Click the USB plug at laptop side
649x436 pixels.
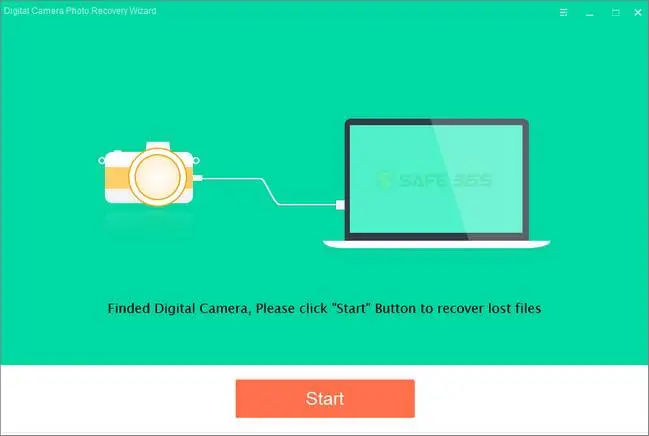click(x=340, y=205)
